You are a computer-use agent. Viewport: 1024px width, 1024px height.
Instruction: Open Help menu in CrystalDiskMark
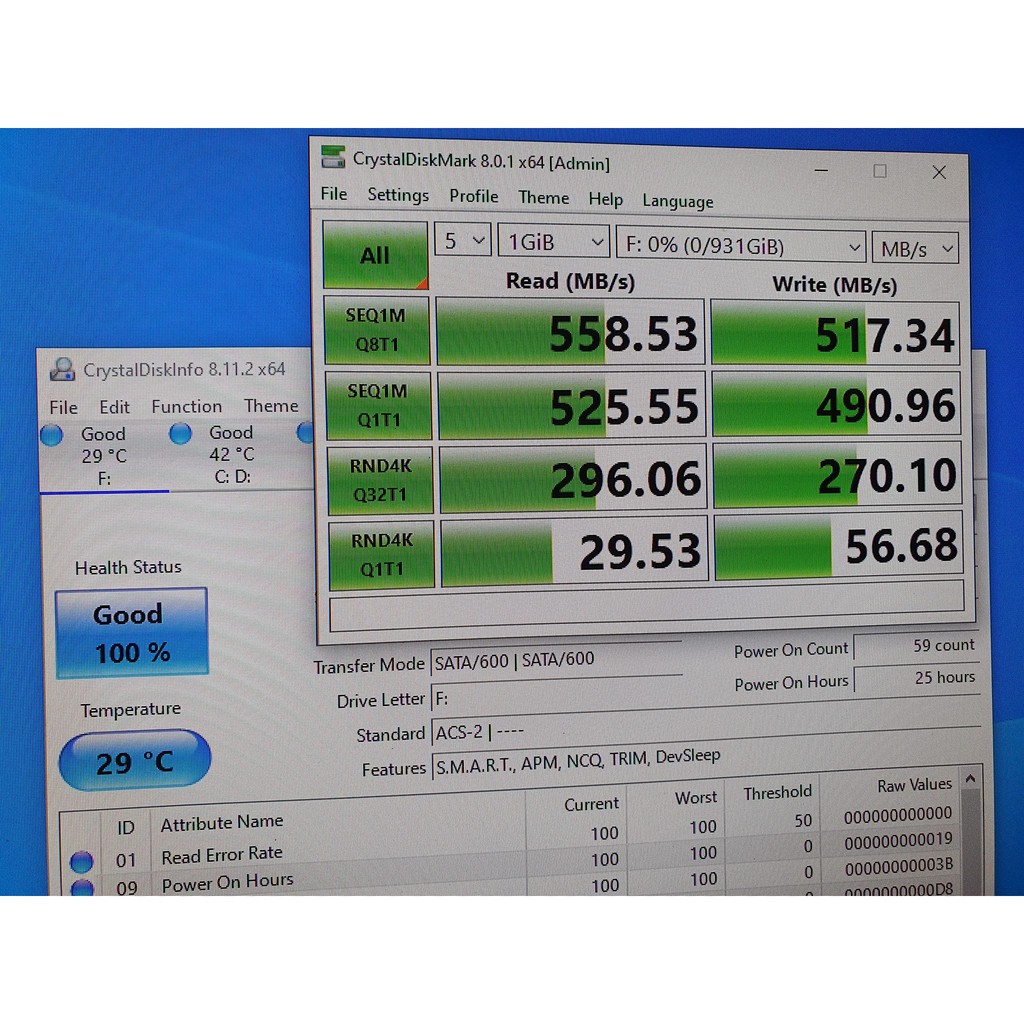605,199
